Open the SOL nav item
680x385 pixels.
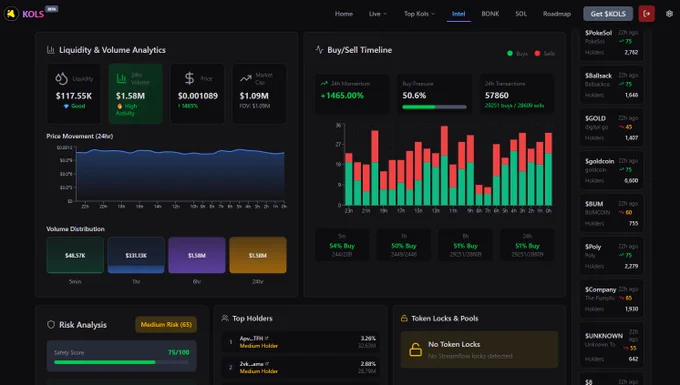[521, 14]
